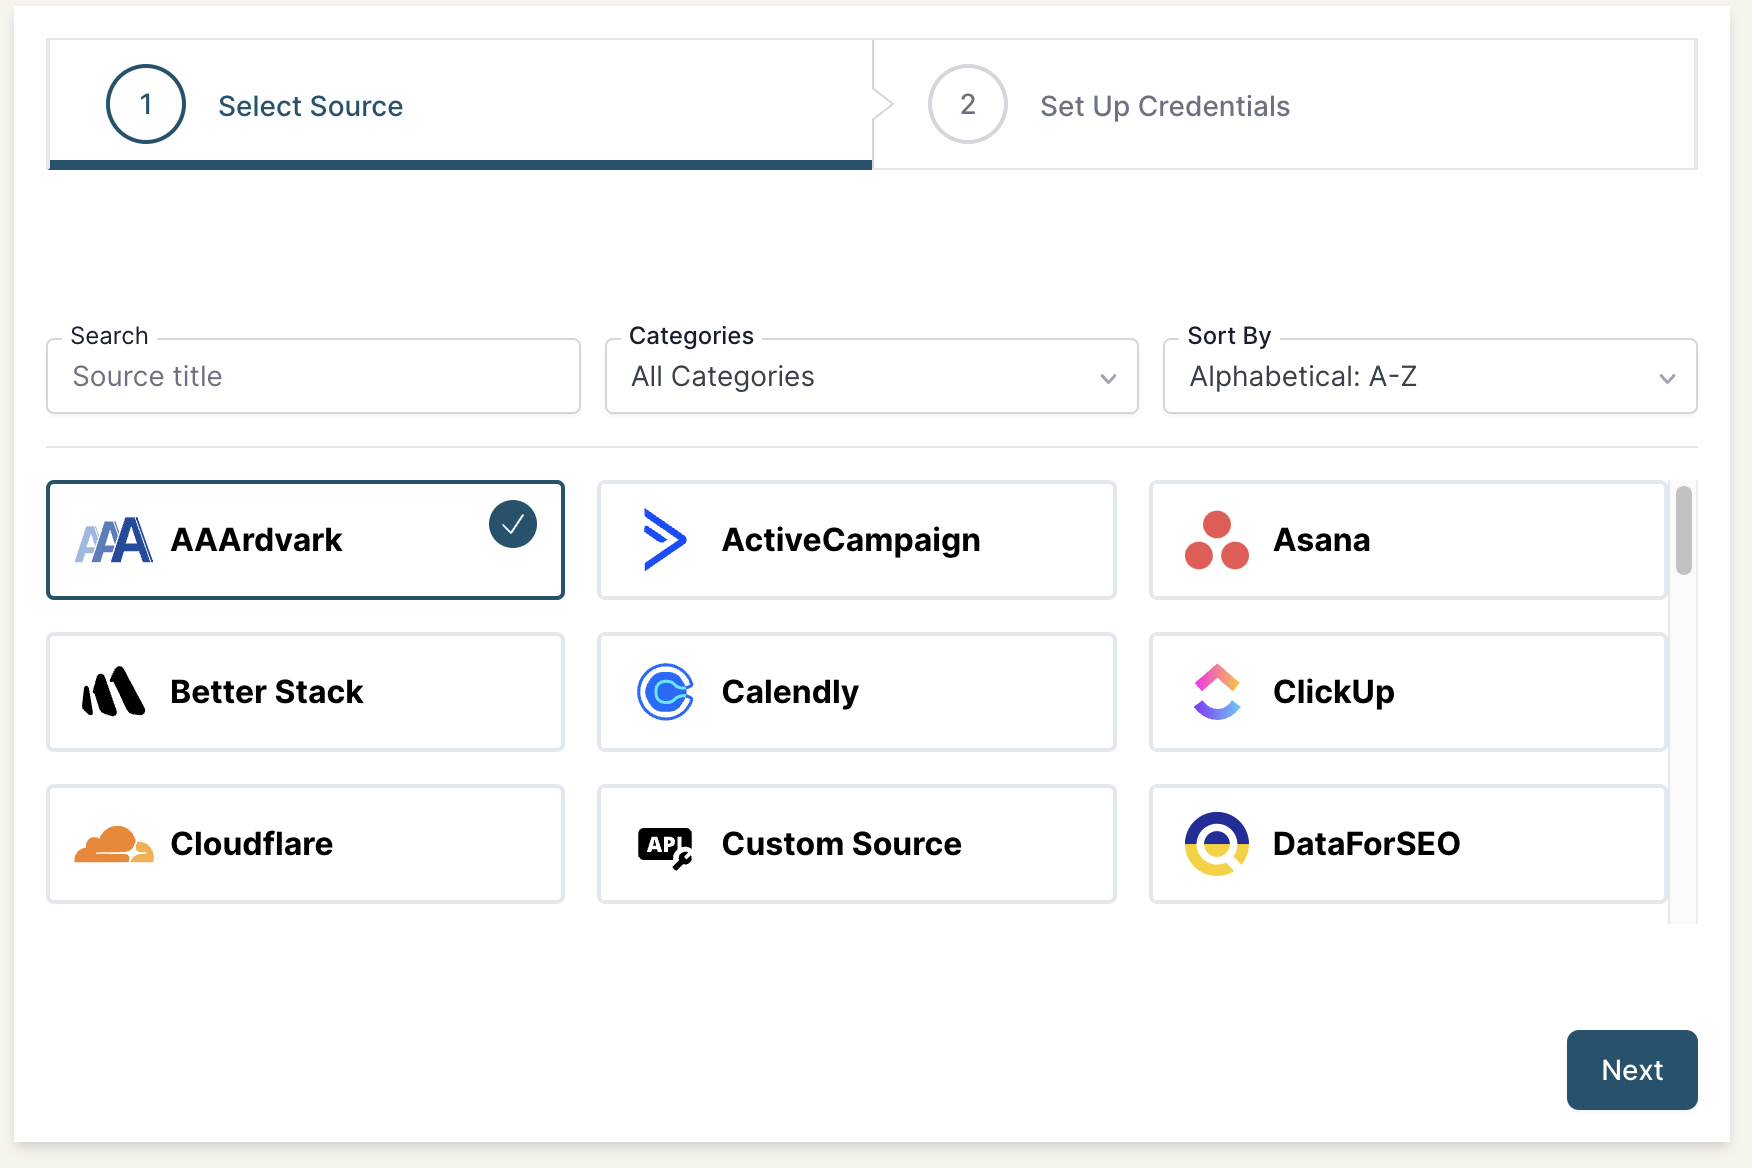Open the Sort By dropdown

coord(1429,377)
